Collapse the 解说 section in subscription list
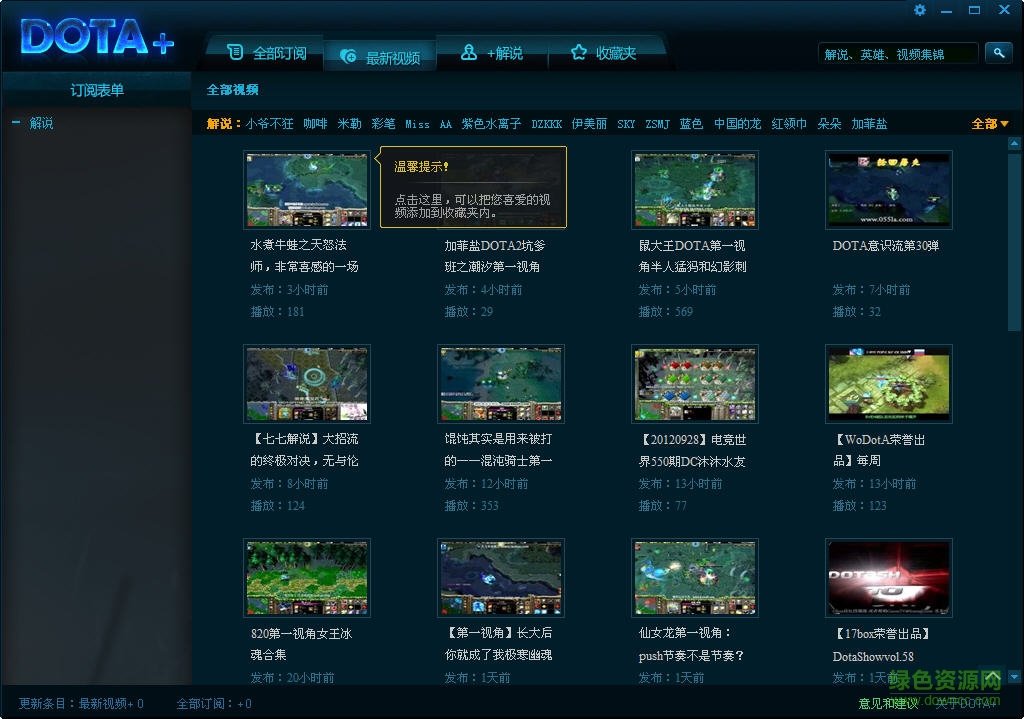The height and width of the screenshot is (719, 1024). click(16, 123)
